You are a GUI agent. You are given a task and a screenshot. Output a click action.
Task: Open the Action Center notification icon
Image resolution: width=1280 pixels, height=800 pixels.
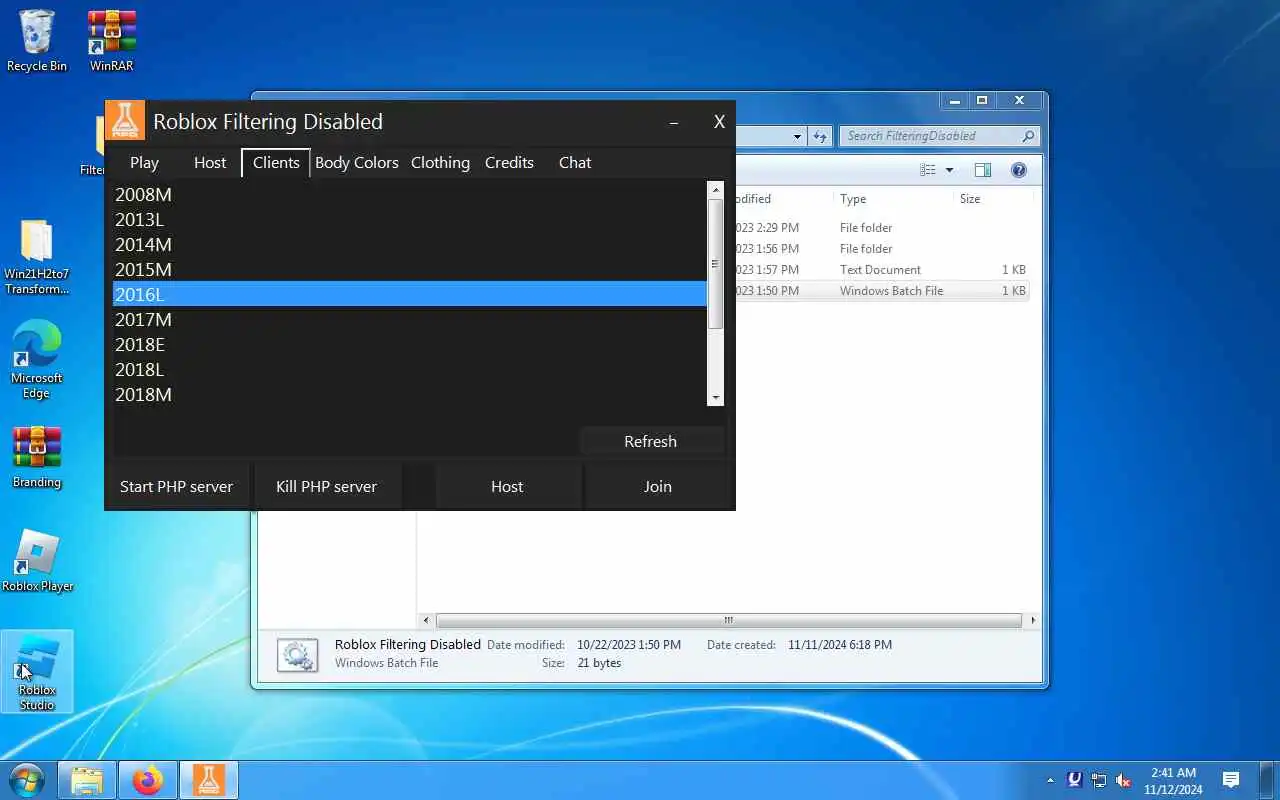coord(1231,780)
